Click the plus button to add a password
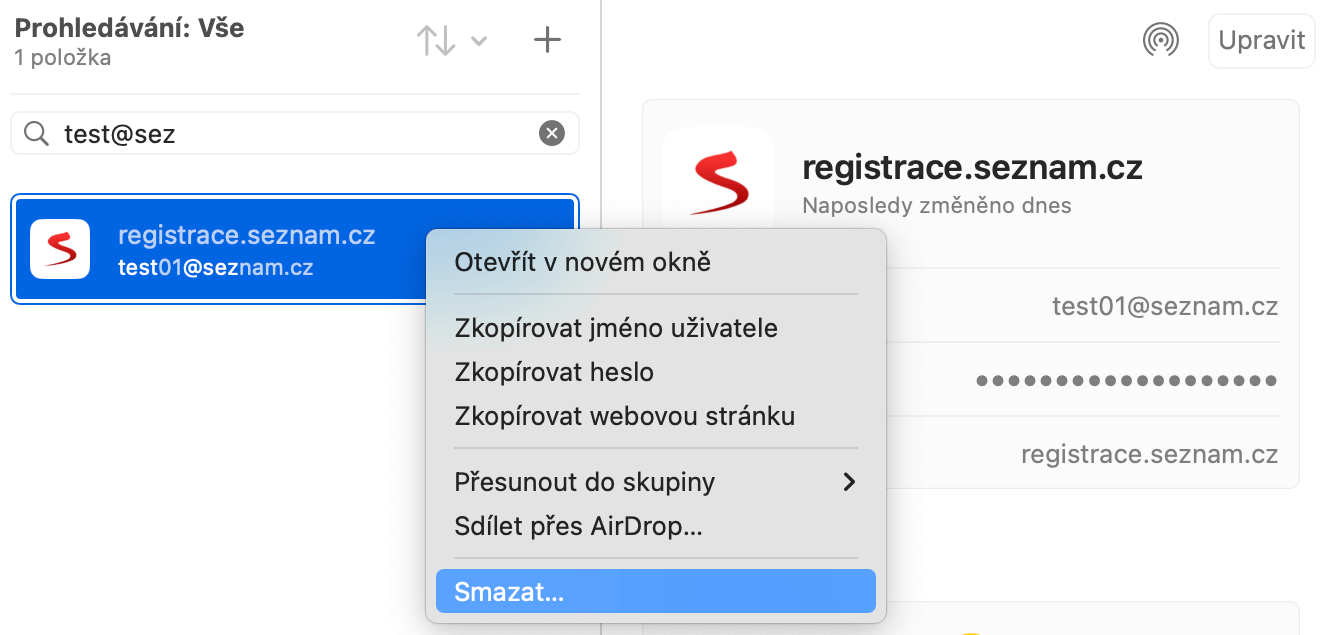 [547, 40]
